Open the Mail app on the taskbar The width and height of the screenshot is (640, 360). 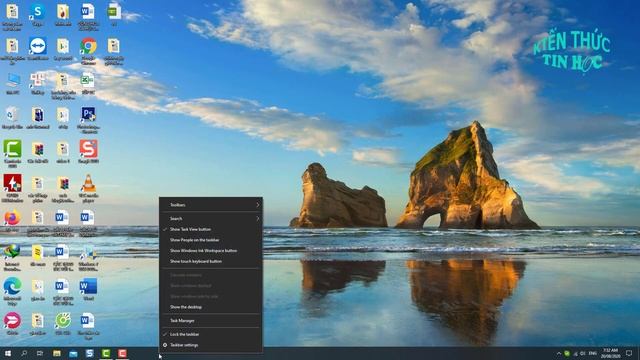click(x=73, y=353)
